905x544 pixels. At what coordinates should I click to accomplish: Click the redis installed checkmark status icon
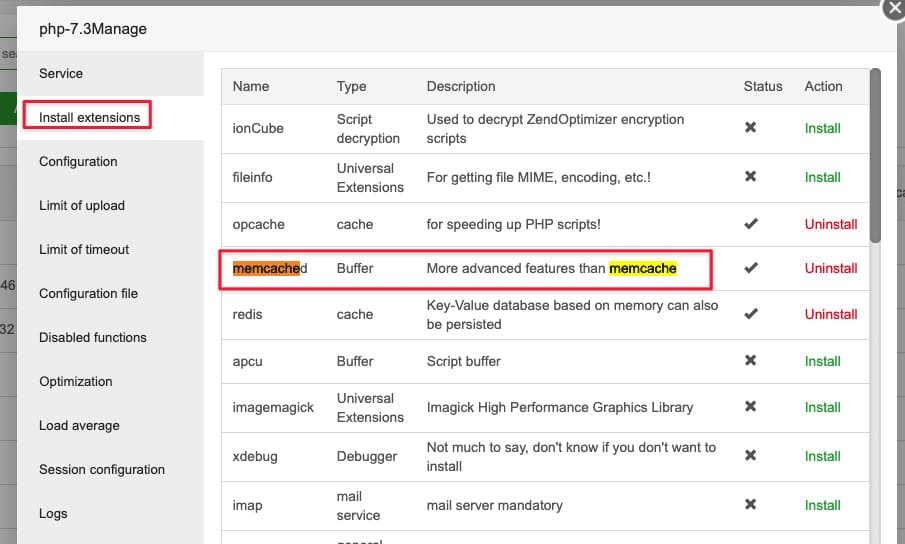[751, 314]
